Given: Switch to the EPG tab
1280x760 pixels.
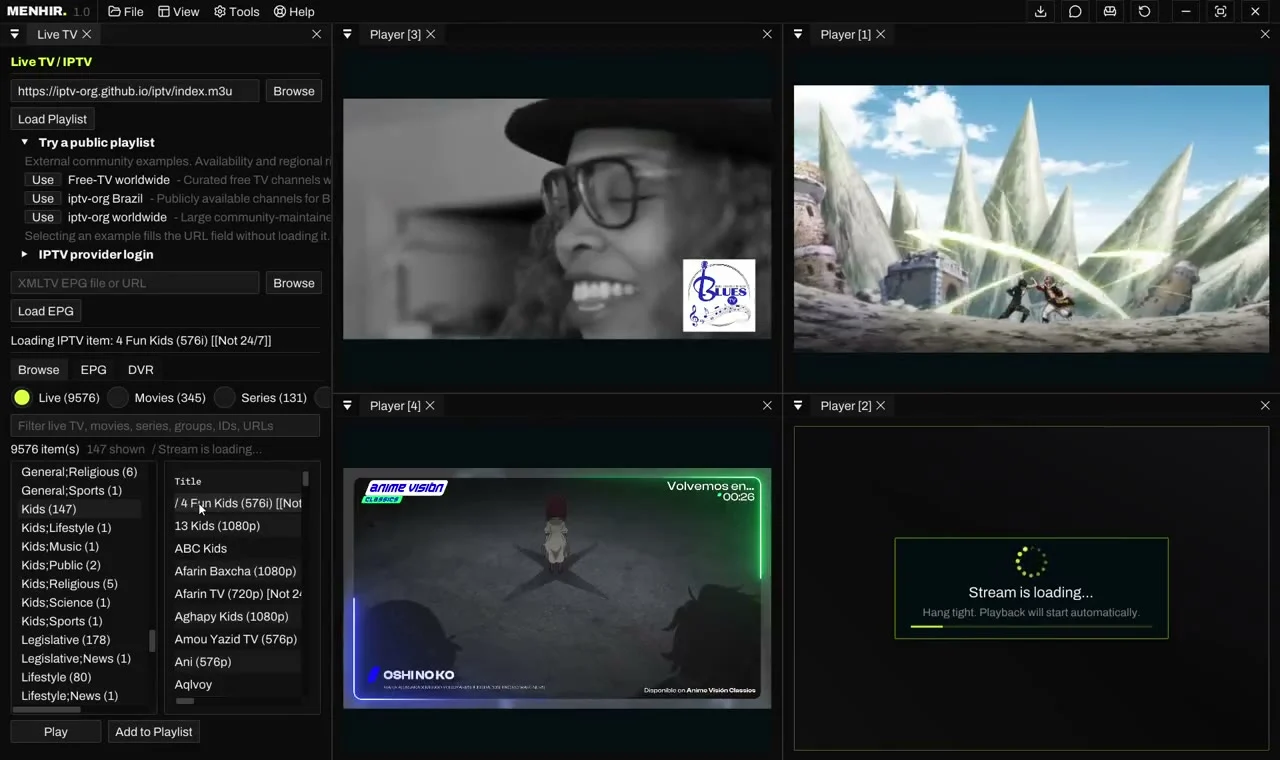Looking at the screenshot, I should click(x=93, y=370).
